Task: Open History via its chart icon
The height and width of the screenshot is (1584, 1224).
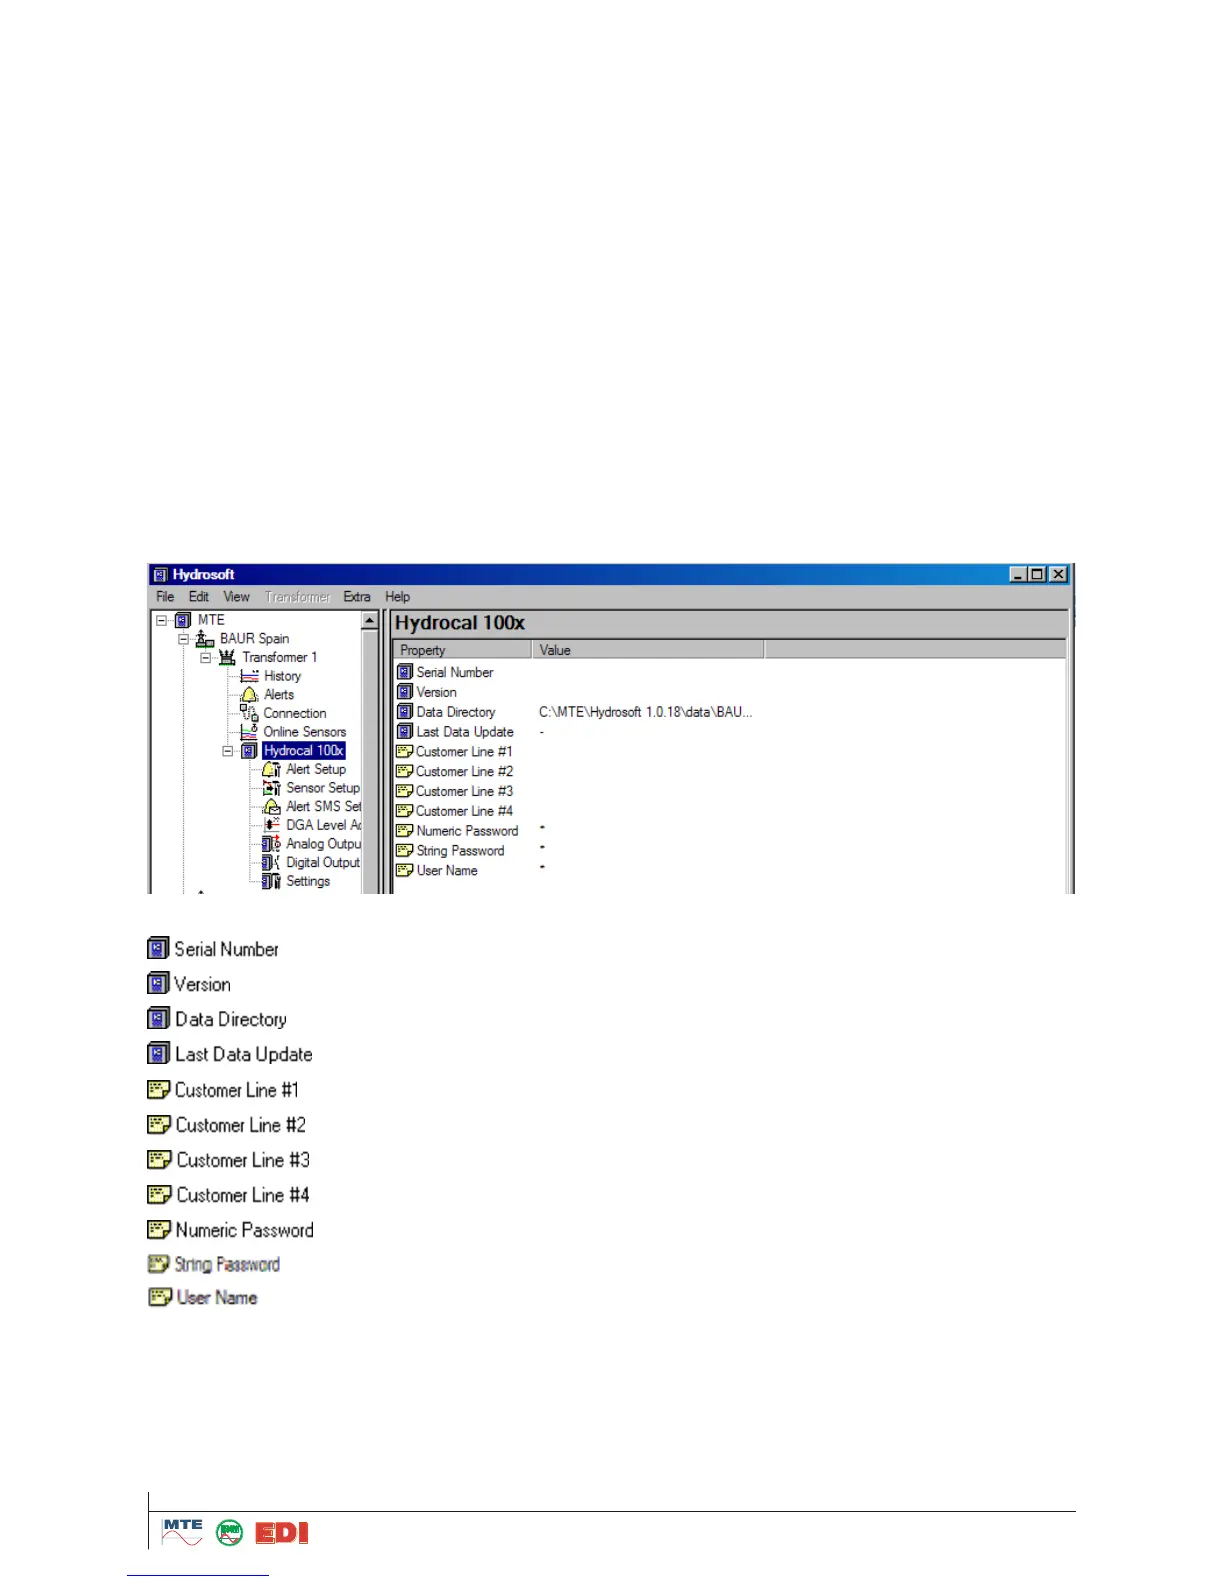Action: tap(249, 676)
